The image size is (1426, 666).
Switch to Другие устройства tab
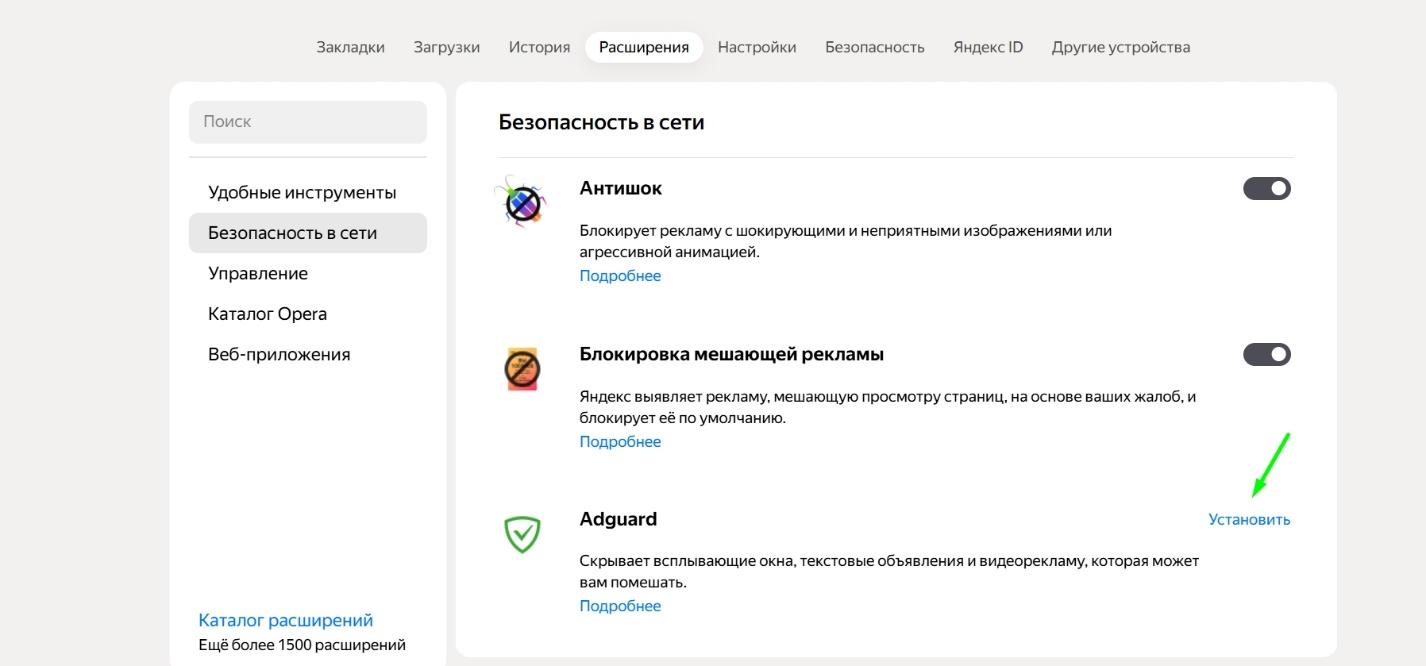(x=1121, y=47)
